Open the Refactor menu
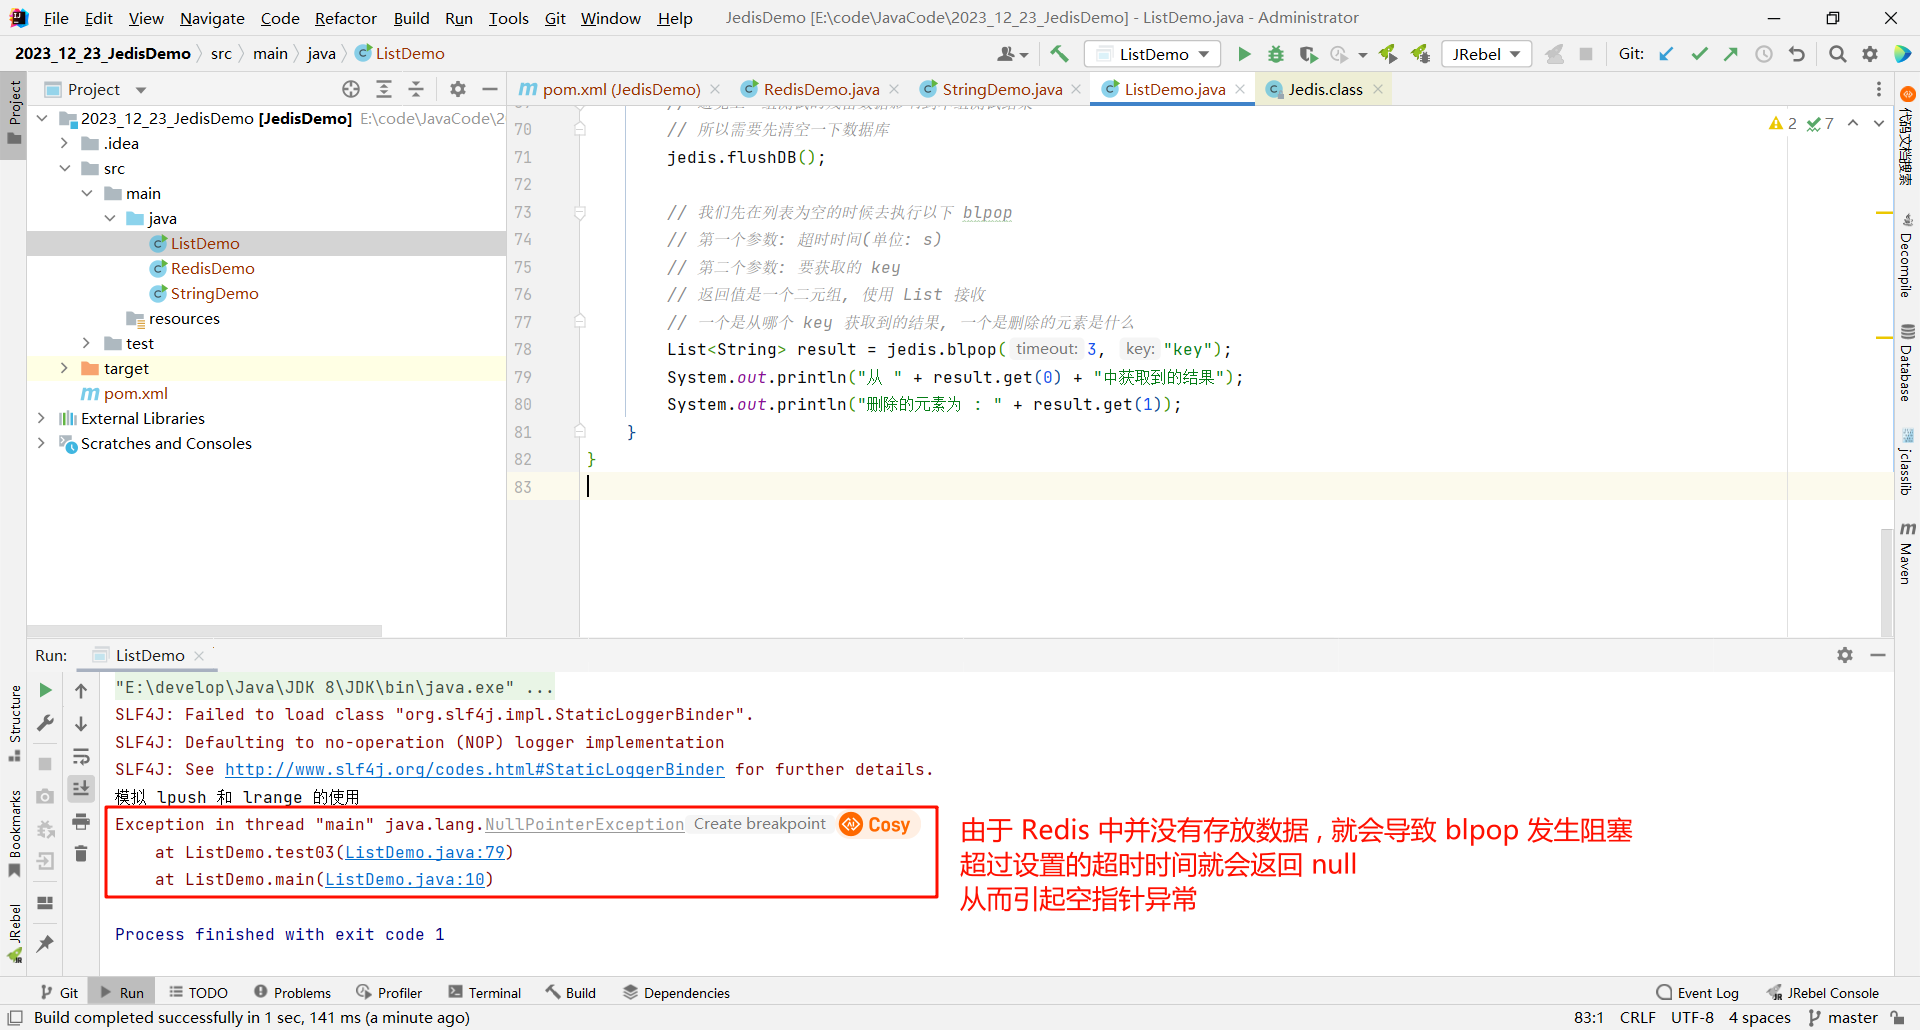The image size is (1920, 1030). [345, 18]
